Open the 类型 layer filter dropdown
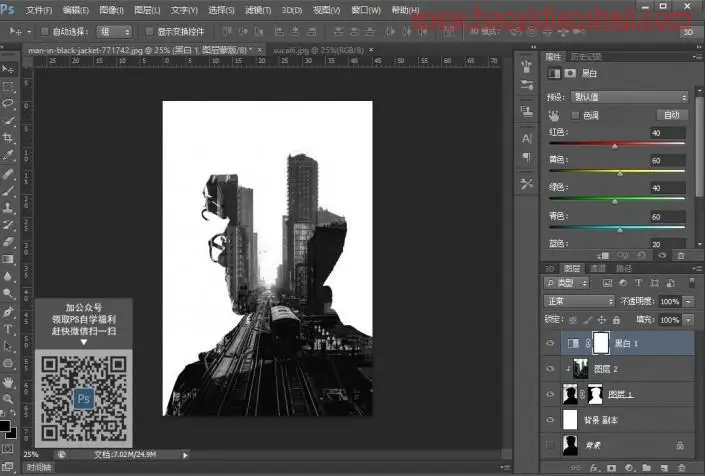The height and width of the screenshot is (476, 705). pyautogui.click(x=566, y=283)
